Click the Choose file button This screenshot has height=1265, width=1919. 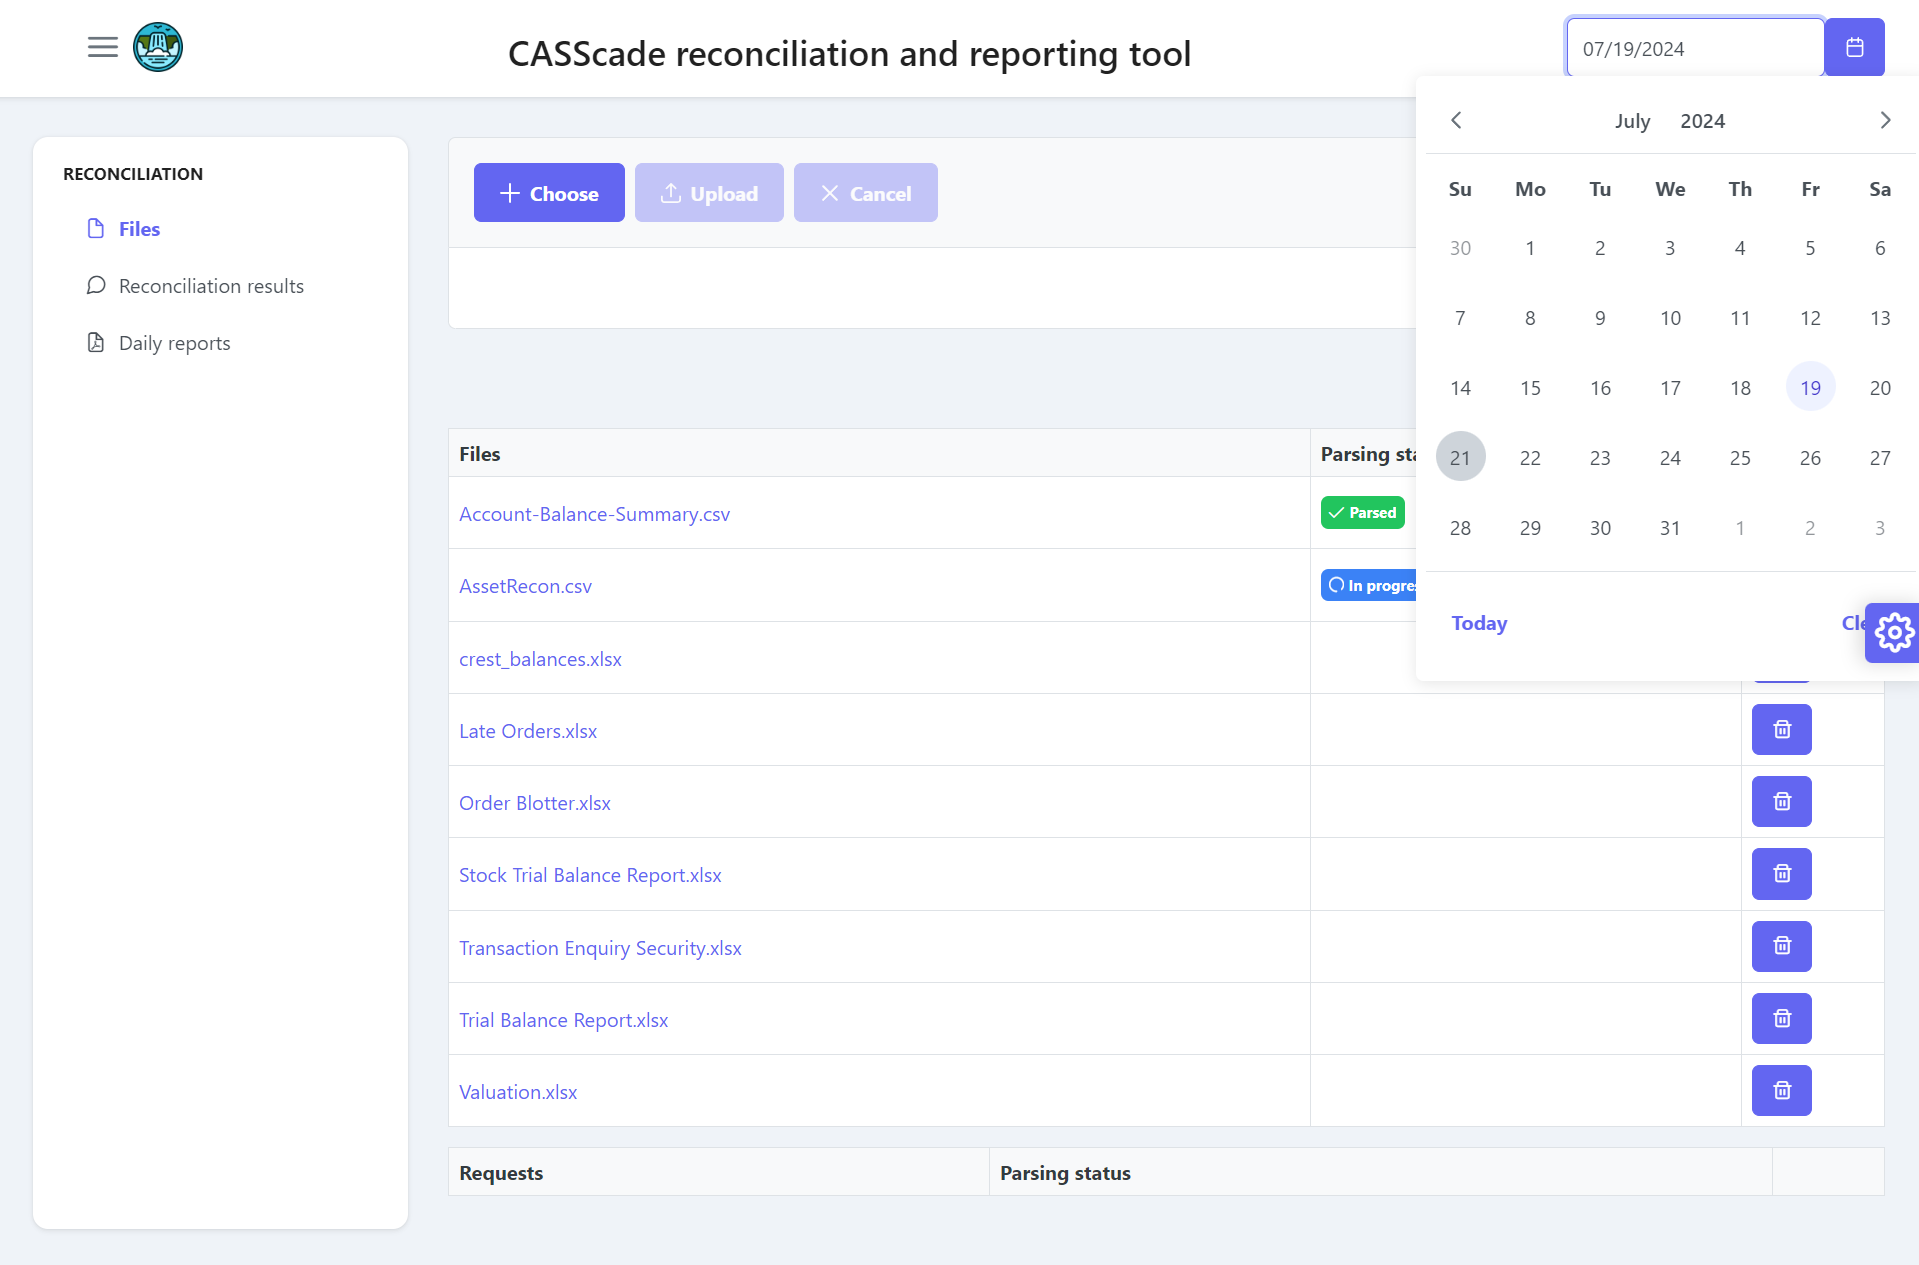[x=549, y=193]
